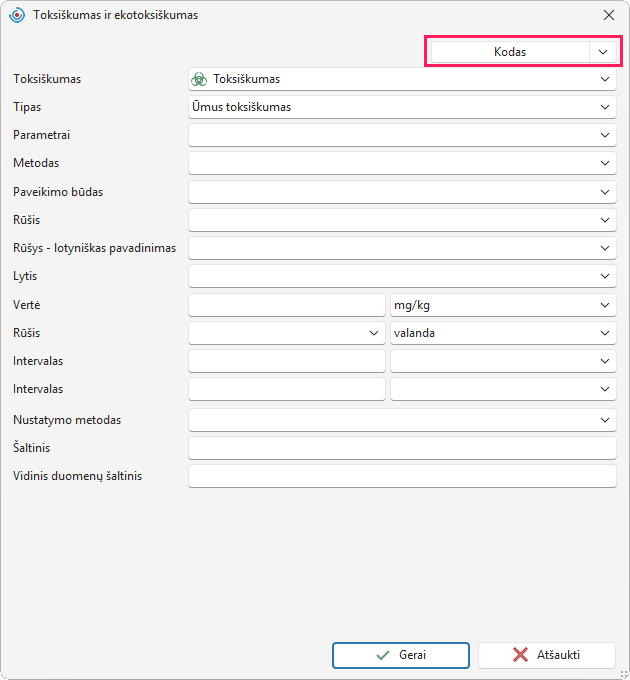
Task: Click the red X icon on Atšaukti button
Action: [x=520, y=655]
